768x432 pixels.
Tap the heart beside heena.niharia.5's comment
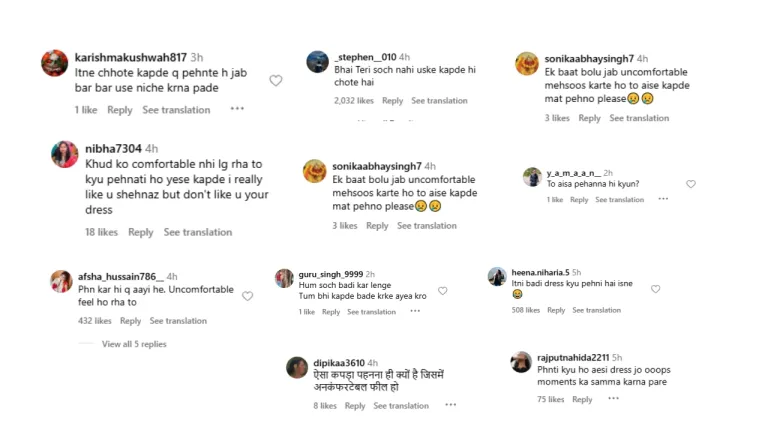pos(655,289)
